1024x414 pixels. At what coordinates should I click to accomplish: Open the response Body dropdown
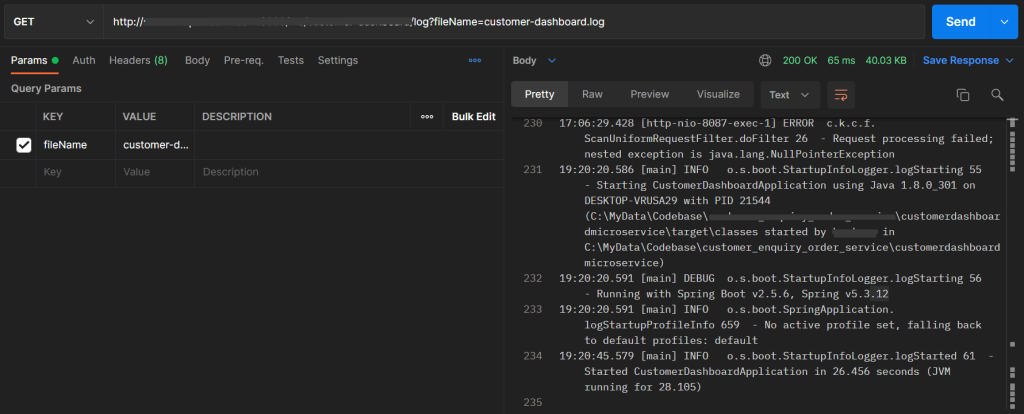535,60
